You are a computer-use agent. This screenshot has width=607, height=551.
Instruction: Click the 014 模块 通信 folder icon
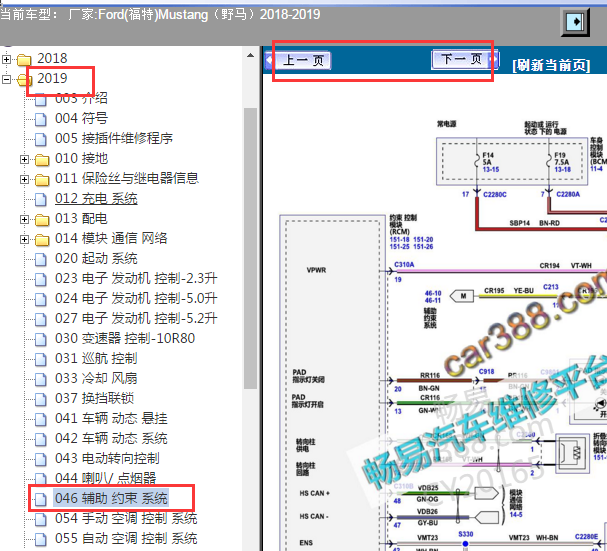coord(42,240)
